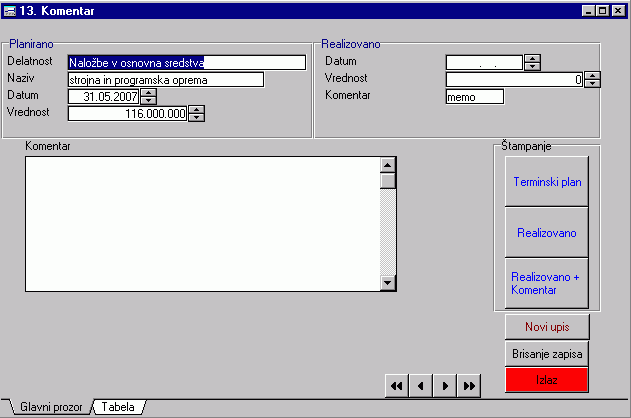Increase the planned Datum value

click(148, 93)
